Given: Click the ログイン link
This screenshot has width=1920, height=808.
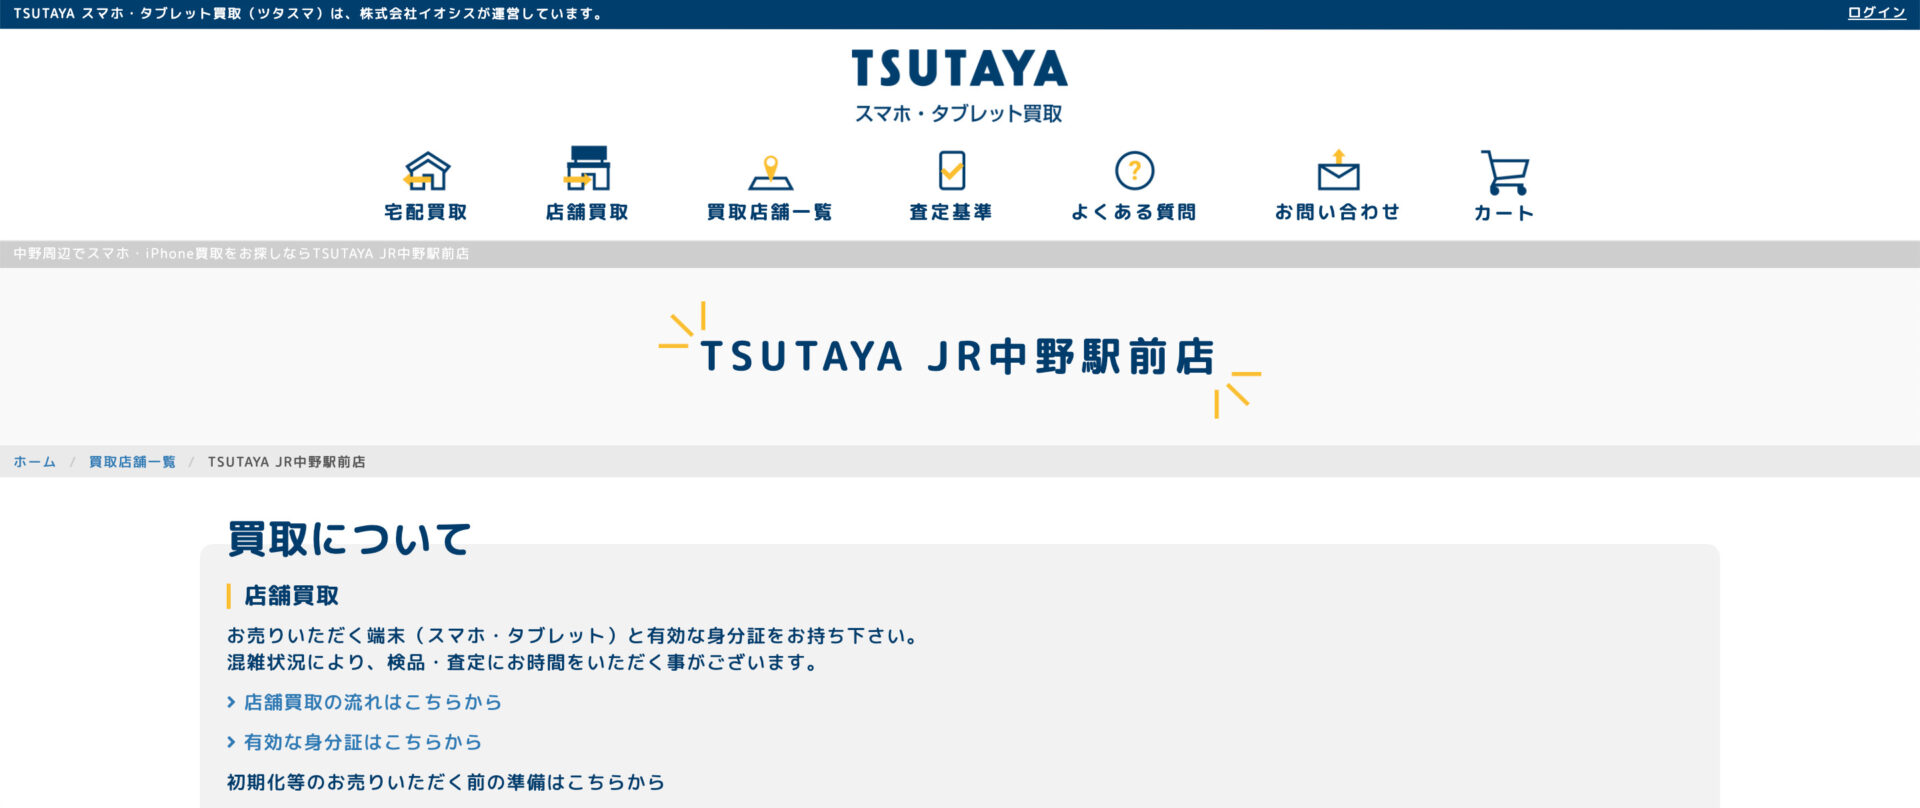Looking at the screenshot, I should [1876, 13].
